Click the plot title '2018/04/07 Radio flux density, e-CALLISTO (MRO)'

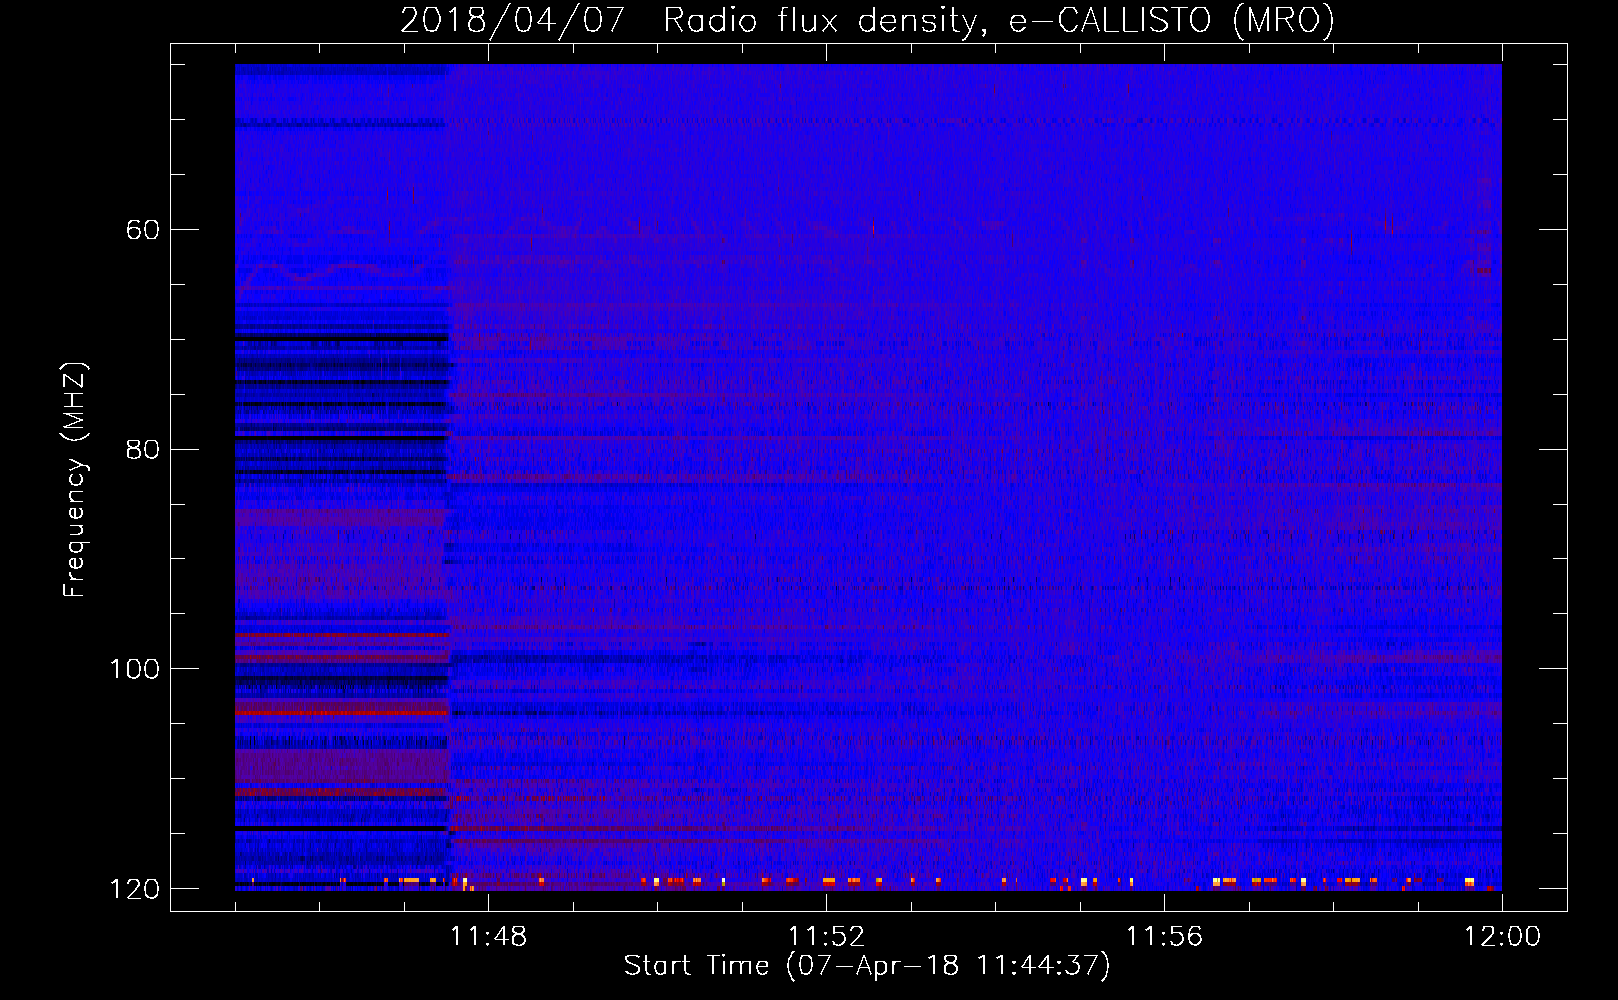point(867,20)
